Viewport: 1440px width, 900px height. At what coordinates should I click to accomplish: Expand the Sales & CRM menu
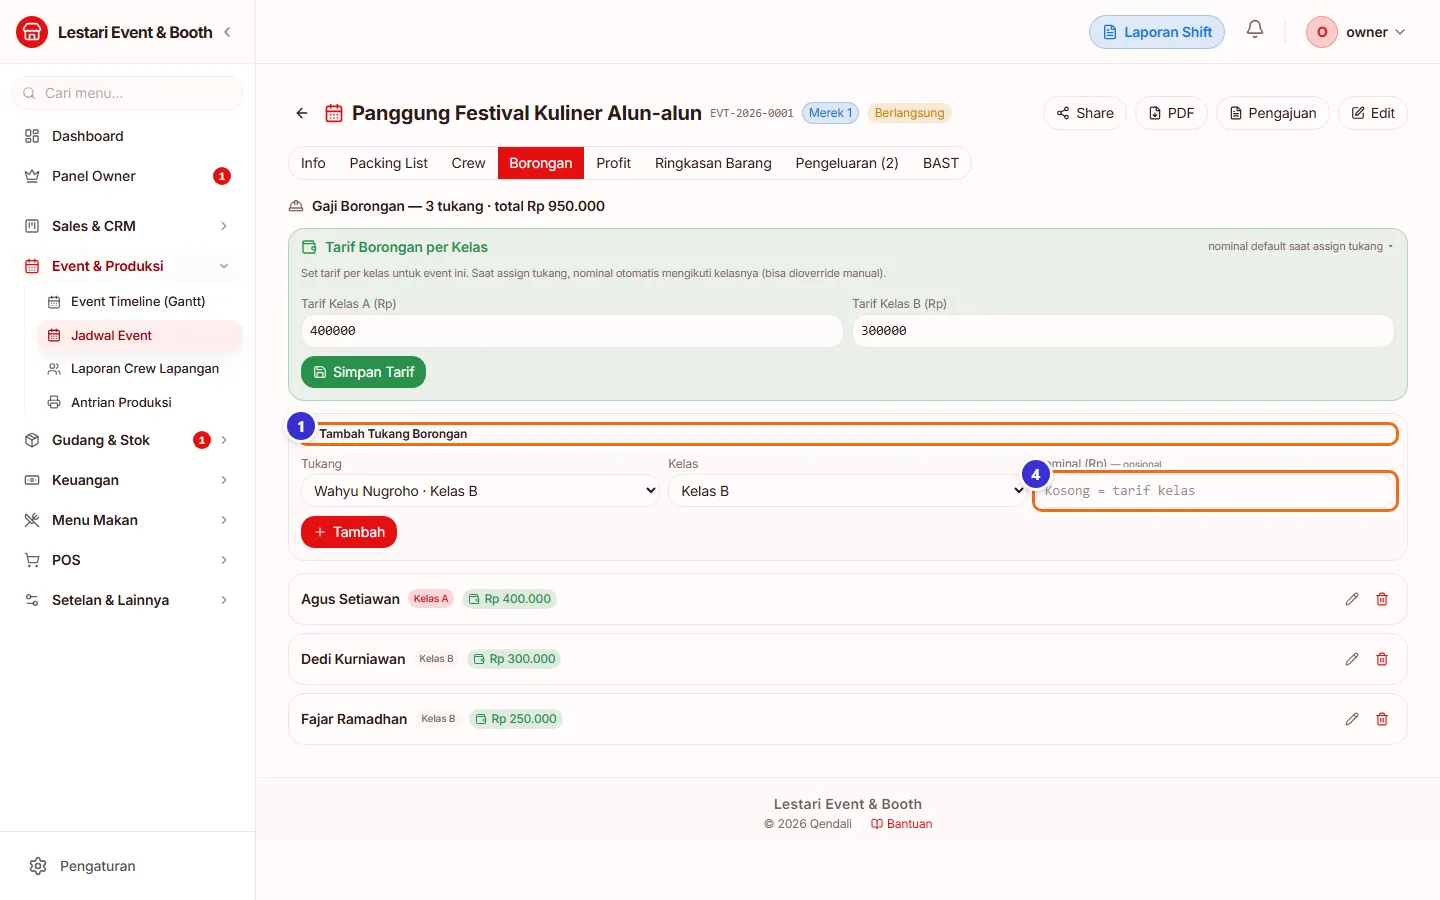[x=128, y=226]
